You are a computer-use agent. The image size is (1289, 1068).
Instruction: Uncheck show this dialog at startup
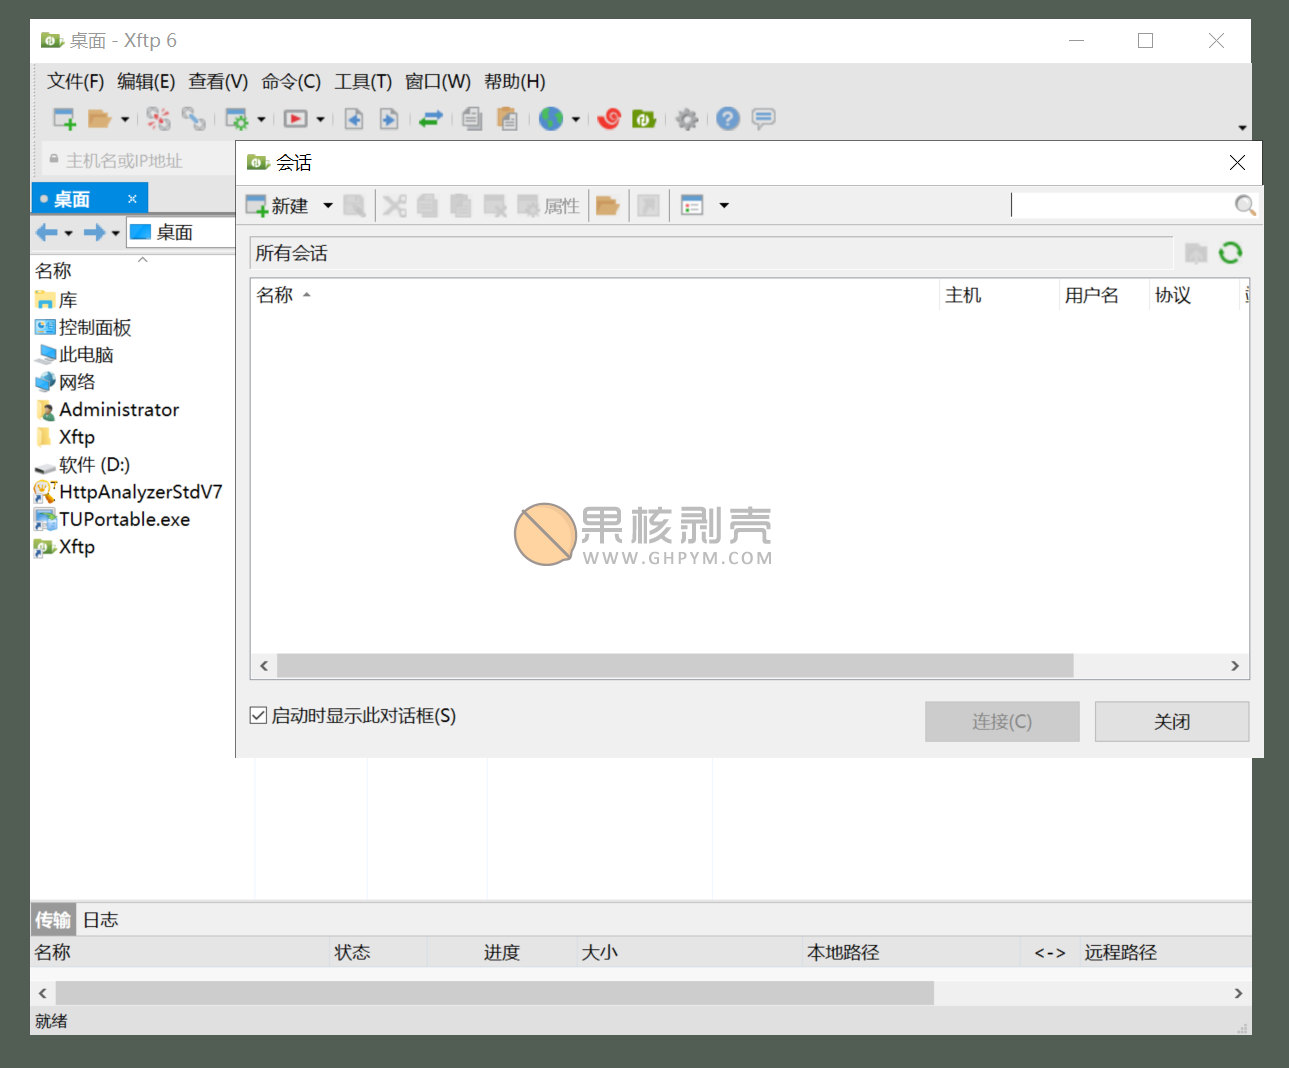[258, 715]
